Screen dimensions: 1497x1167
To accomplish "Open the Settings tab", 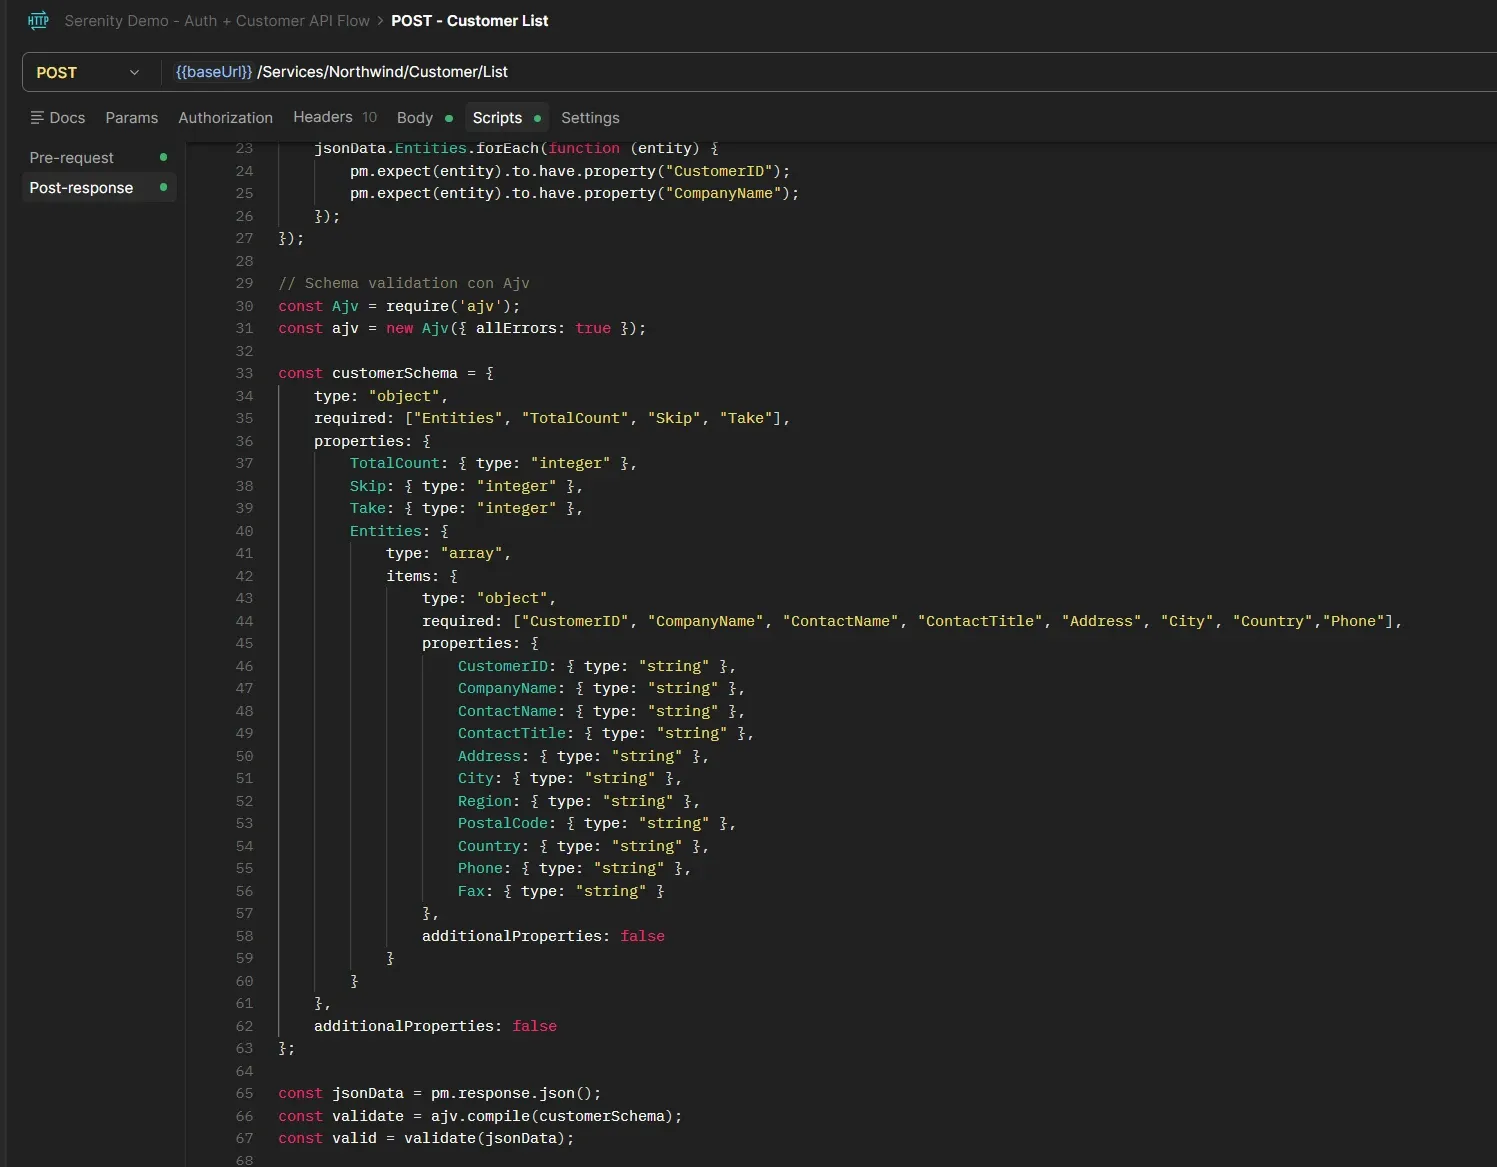I will point(590,117).
